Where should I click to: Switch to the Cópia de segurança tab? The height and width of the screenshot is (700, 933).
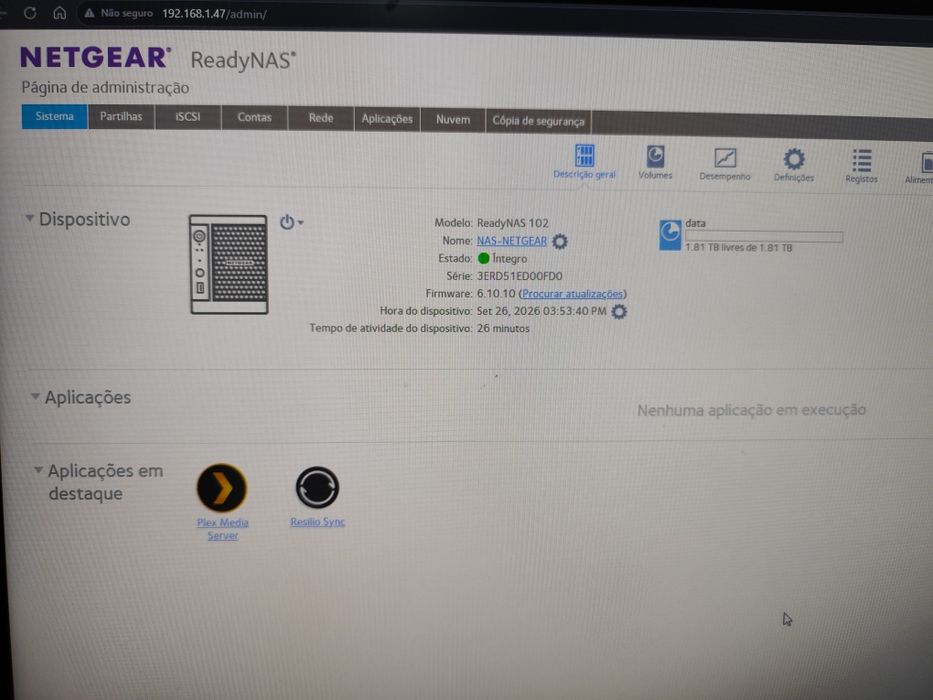[538, 121]
